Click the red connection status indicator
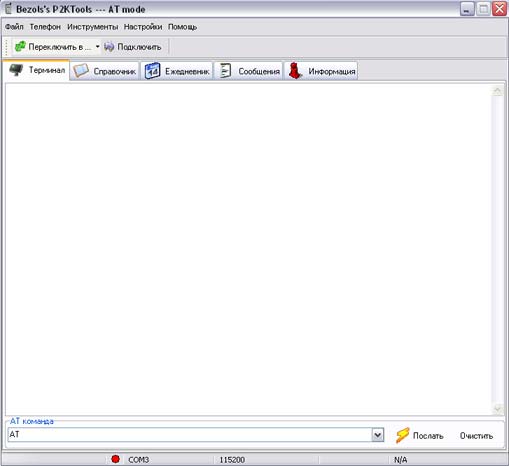Screen dimensions: 509x466 click(x=115, y=459)
